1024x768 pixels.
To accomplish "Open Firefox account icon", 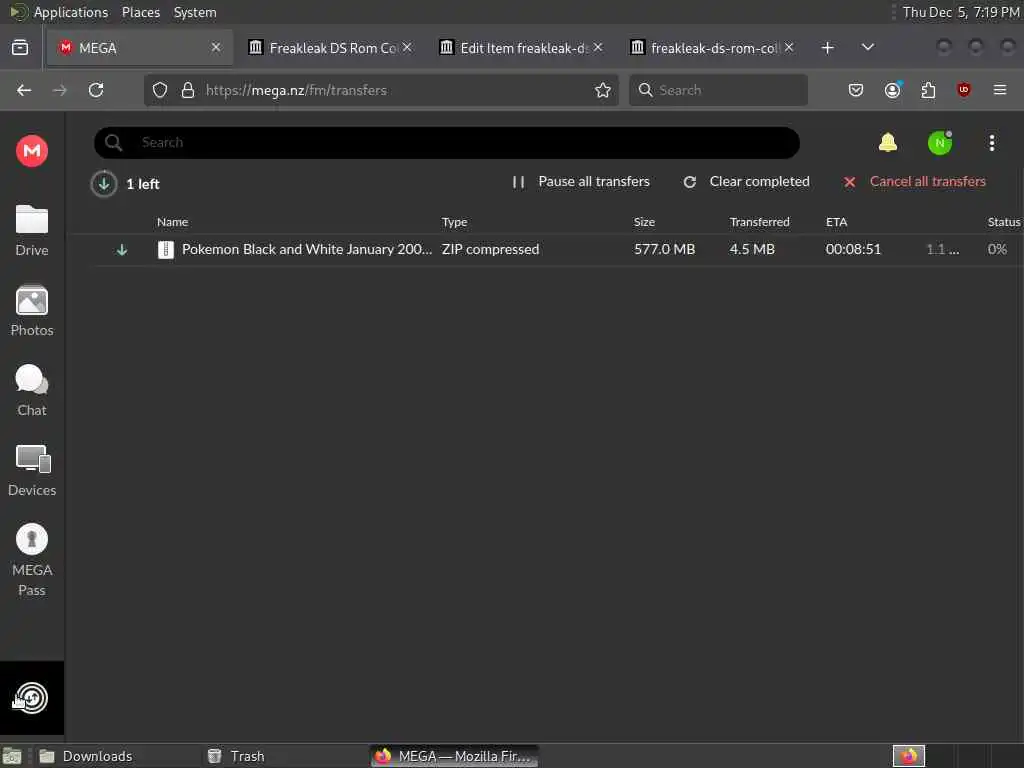I will point(893,90).
